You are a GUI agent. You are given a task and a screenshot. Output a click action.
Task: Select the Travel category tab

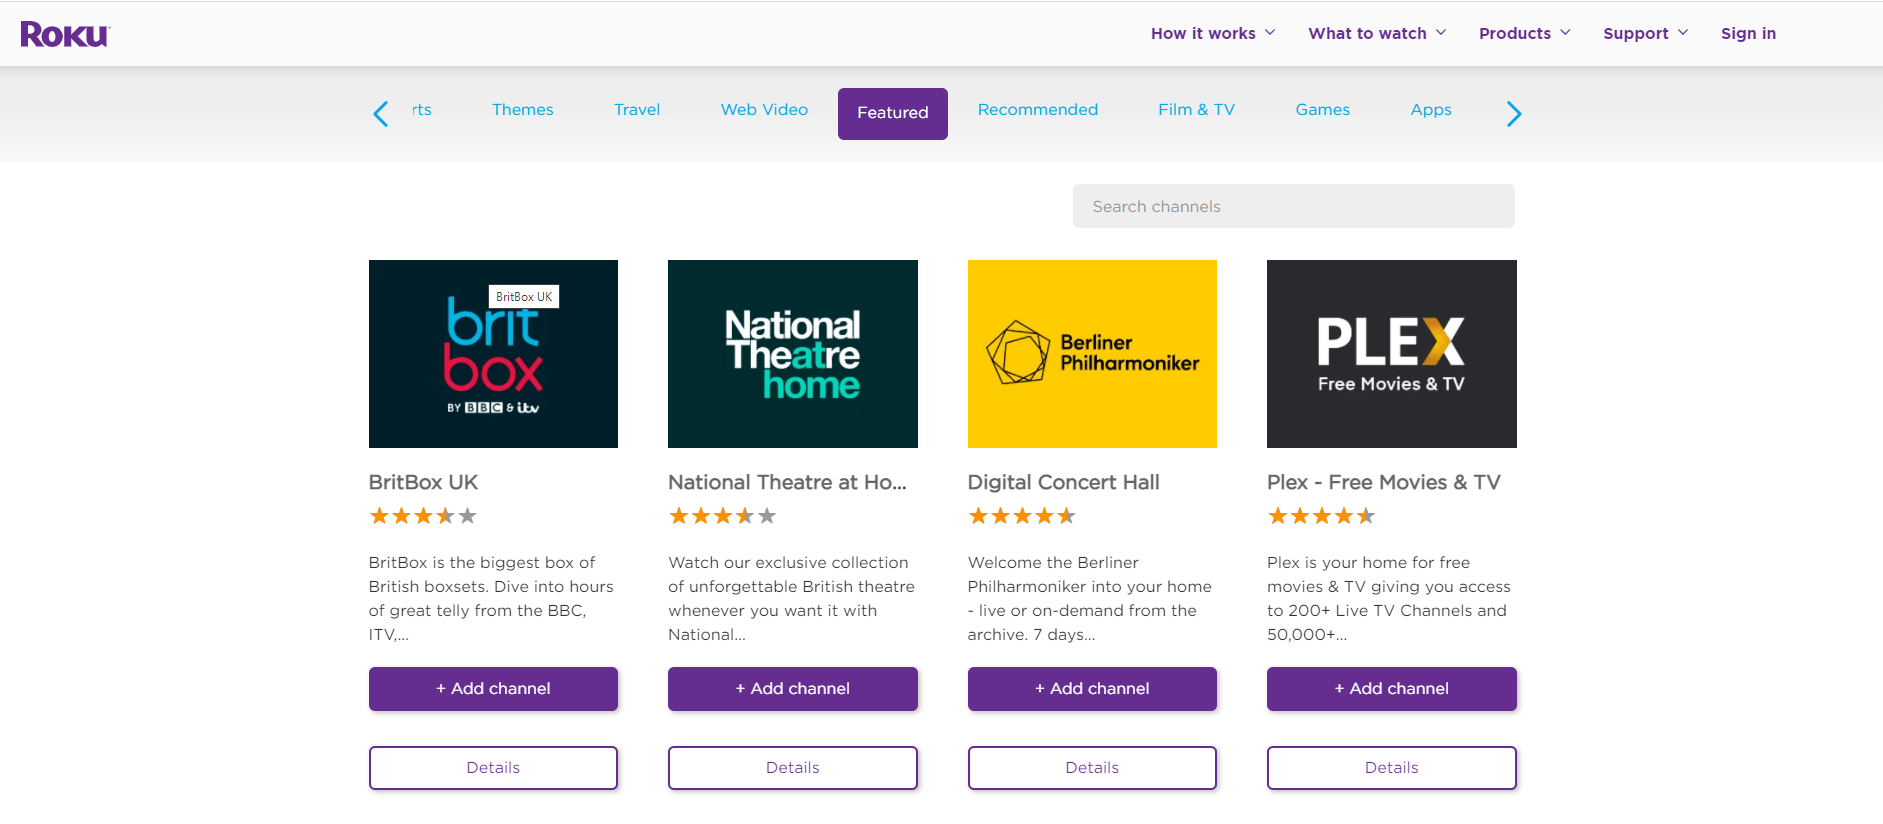[637, 110]
